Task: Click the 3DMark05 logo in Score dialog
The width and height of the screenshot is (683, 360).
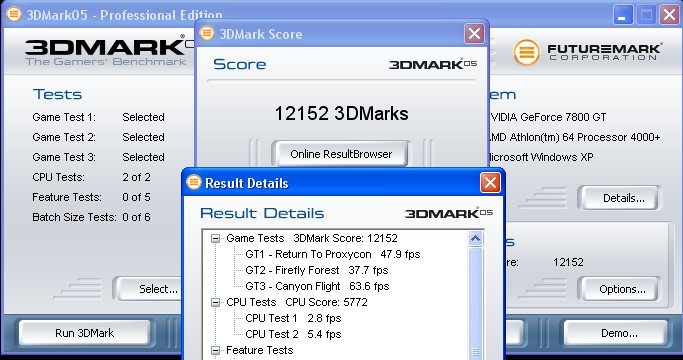Action: click(x=433, y=65)
